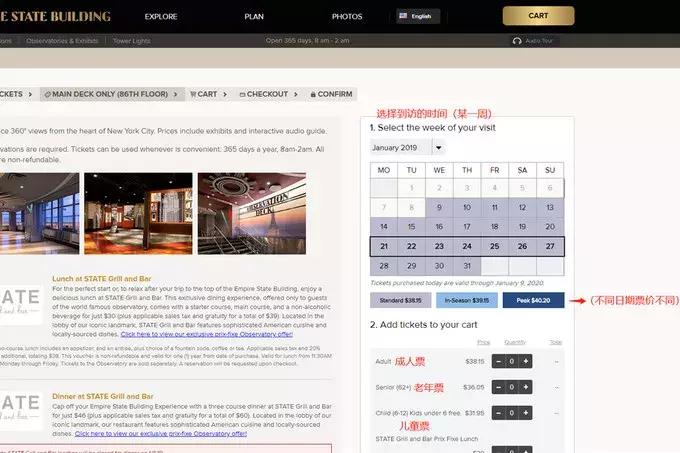Screen dimensions: 680x453
Task: Open Observatories & Exhibits submenu link
Action: coord(62,41)
